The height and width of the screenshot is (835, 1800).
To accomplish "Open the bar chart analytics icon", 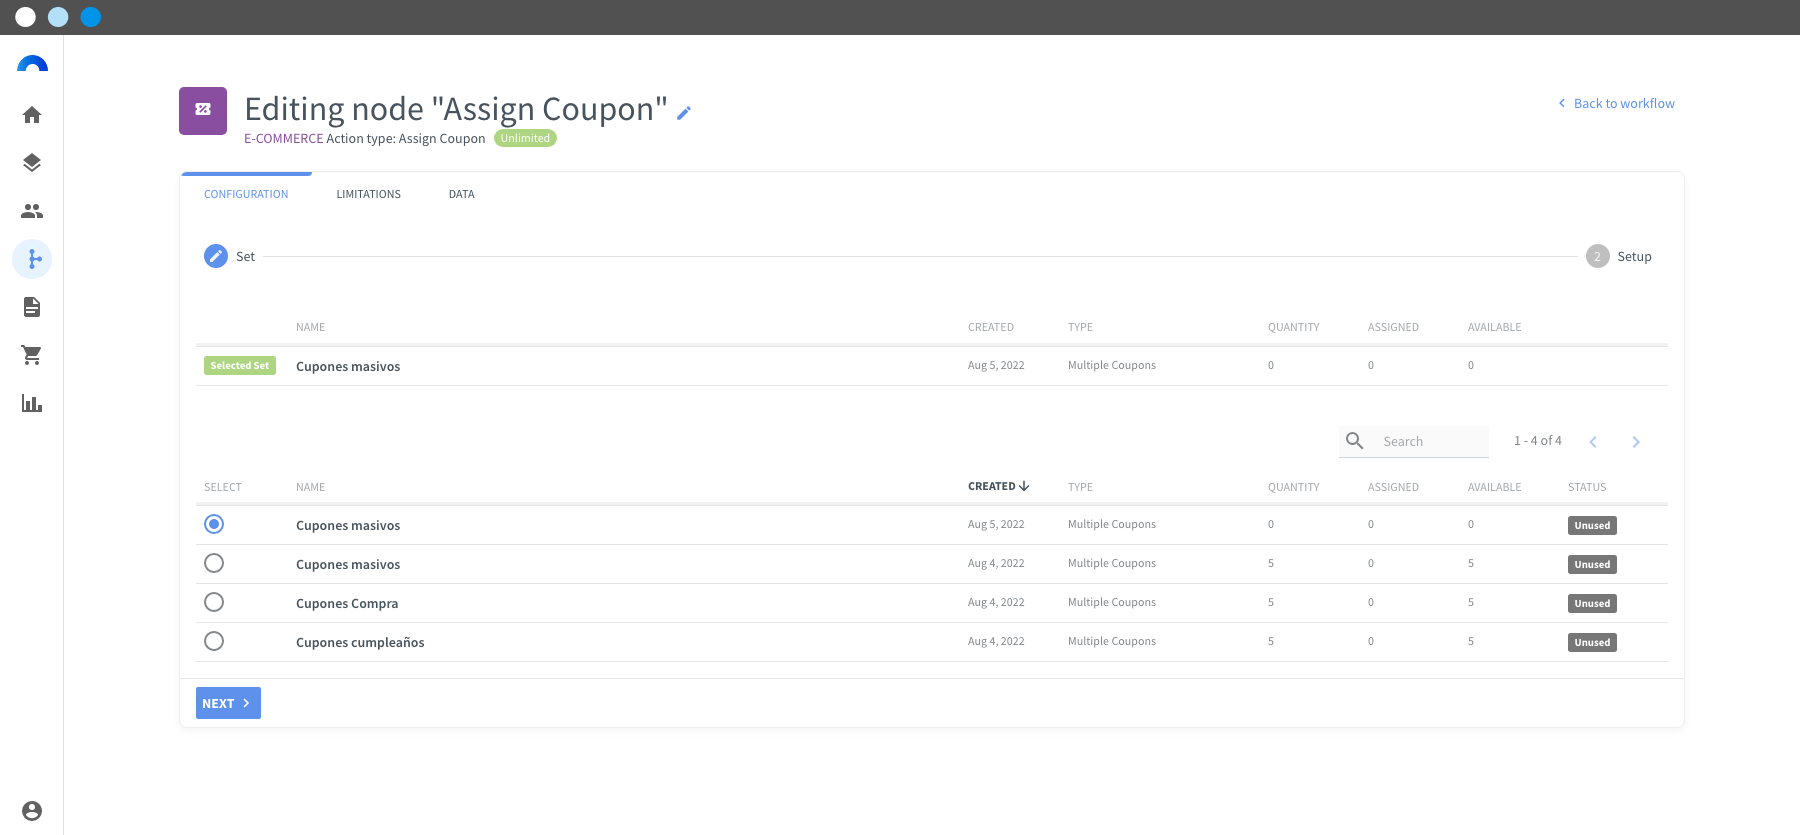I will [32, 403].
